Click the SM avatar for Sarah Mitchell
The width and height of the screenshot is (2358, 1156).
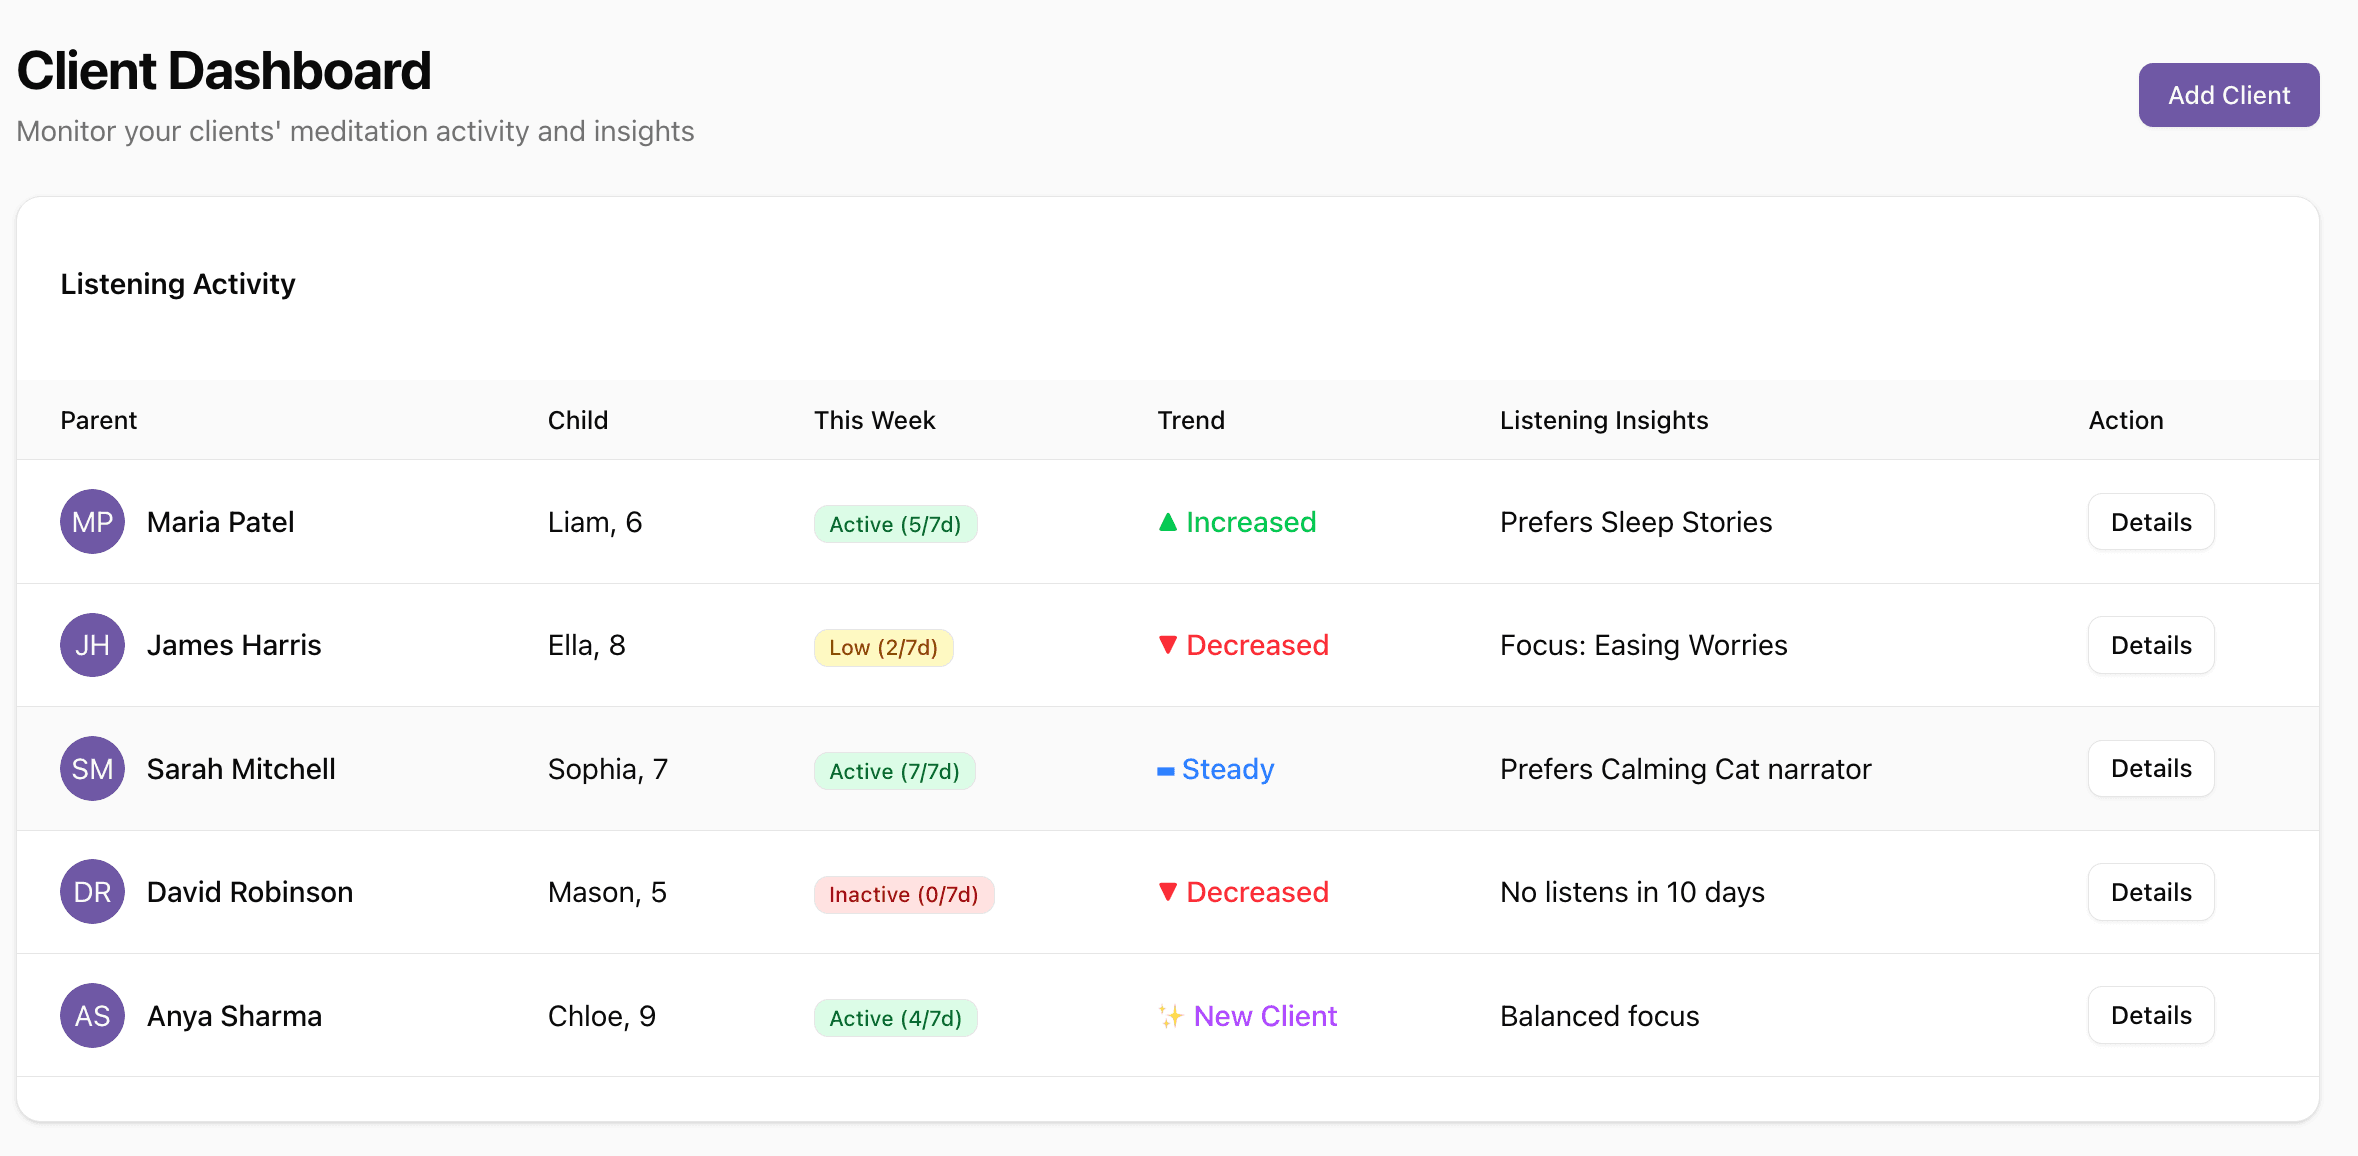(x=92, y=769)
